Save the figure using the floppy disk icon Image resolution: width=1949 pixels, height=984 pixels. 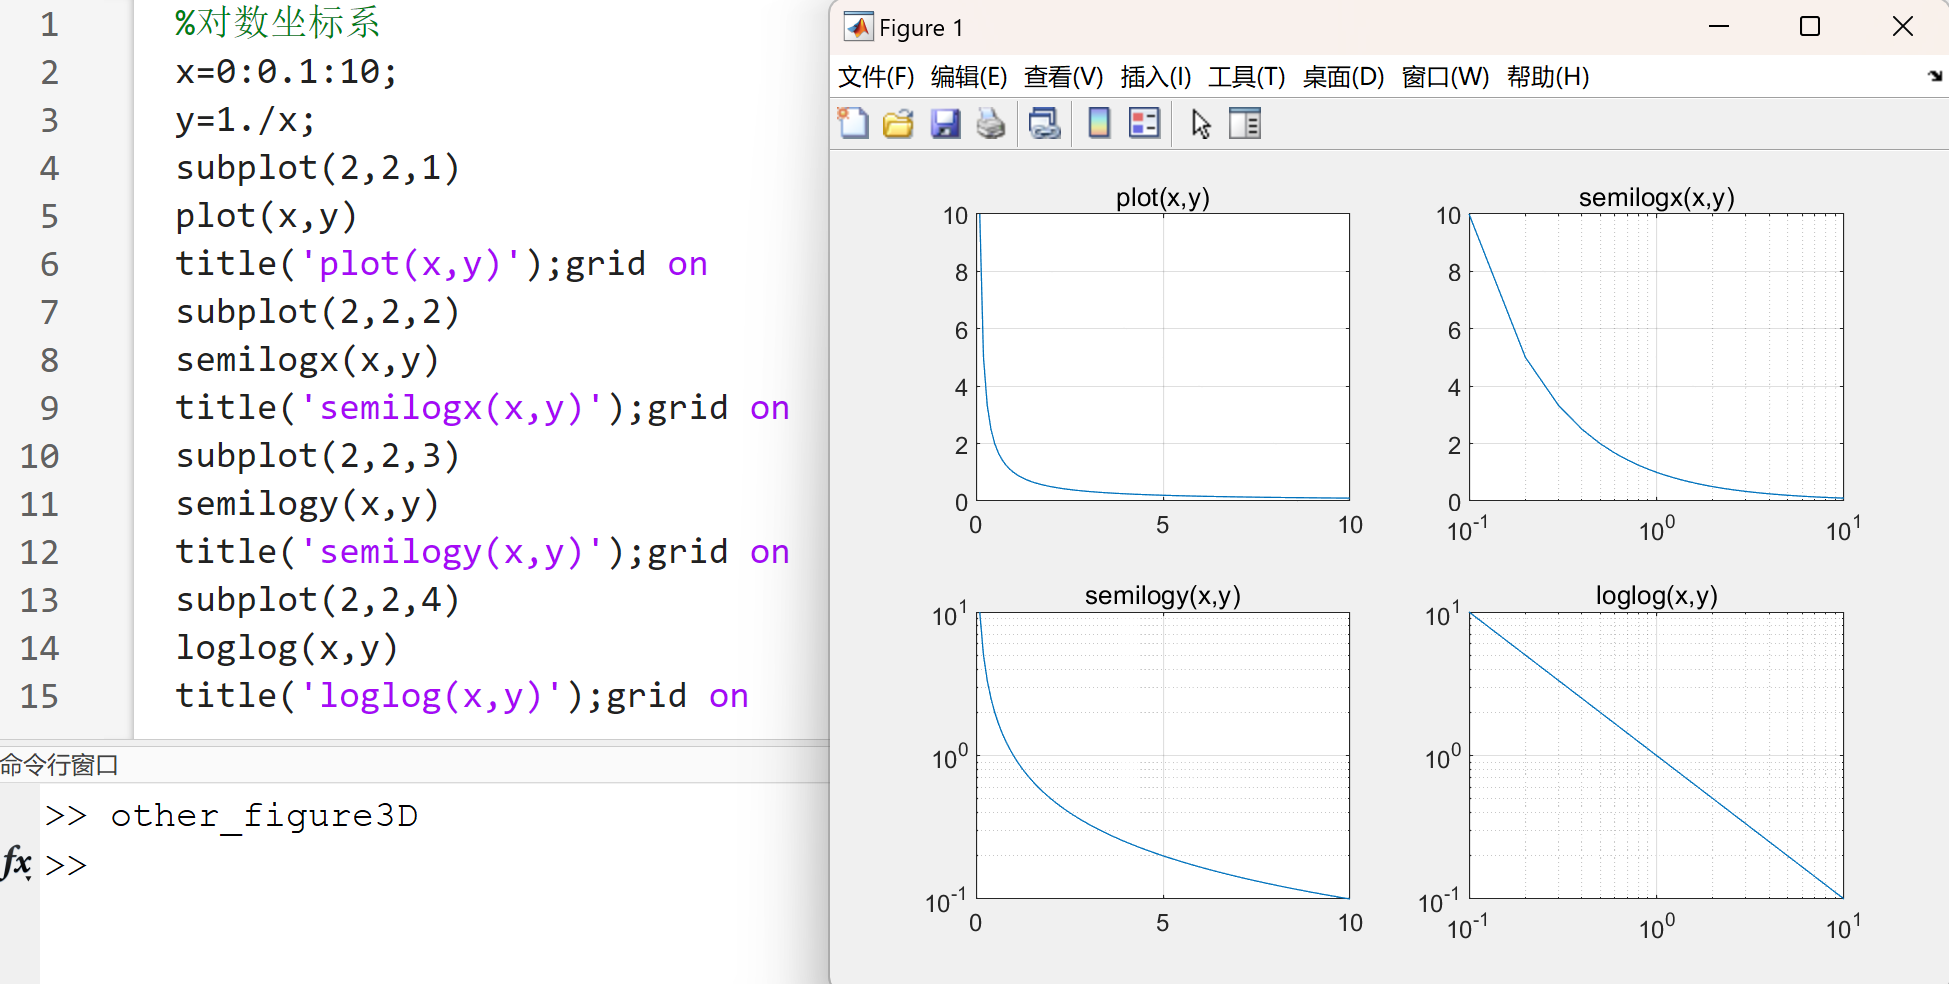(x=945, y=124)
